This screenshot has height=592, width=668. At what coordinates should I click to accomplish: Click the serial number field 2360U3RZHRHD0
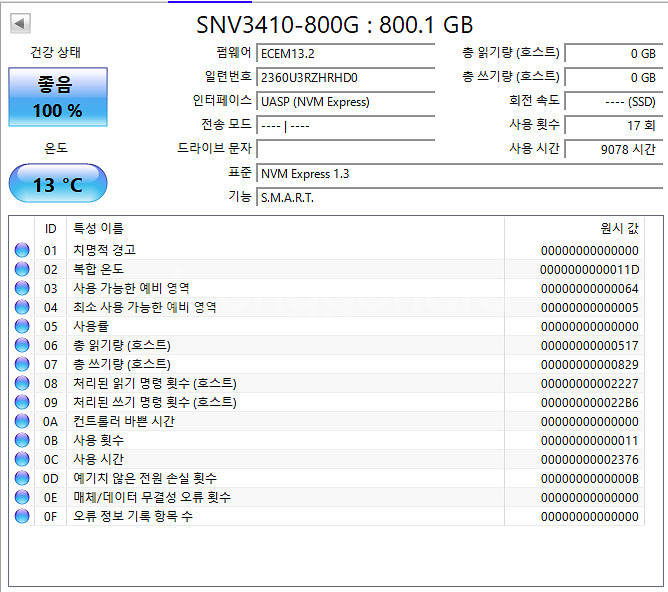[346, 78]
